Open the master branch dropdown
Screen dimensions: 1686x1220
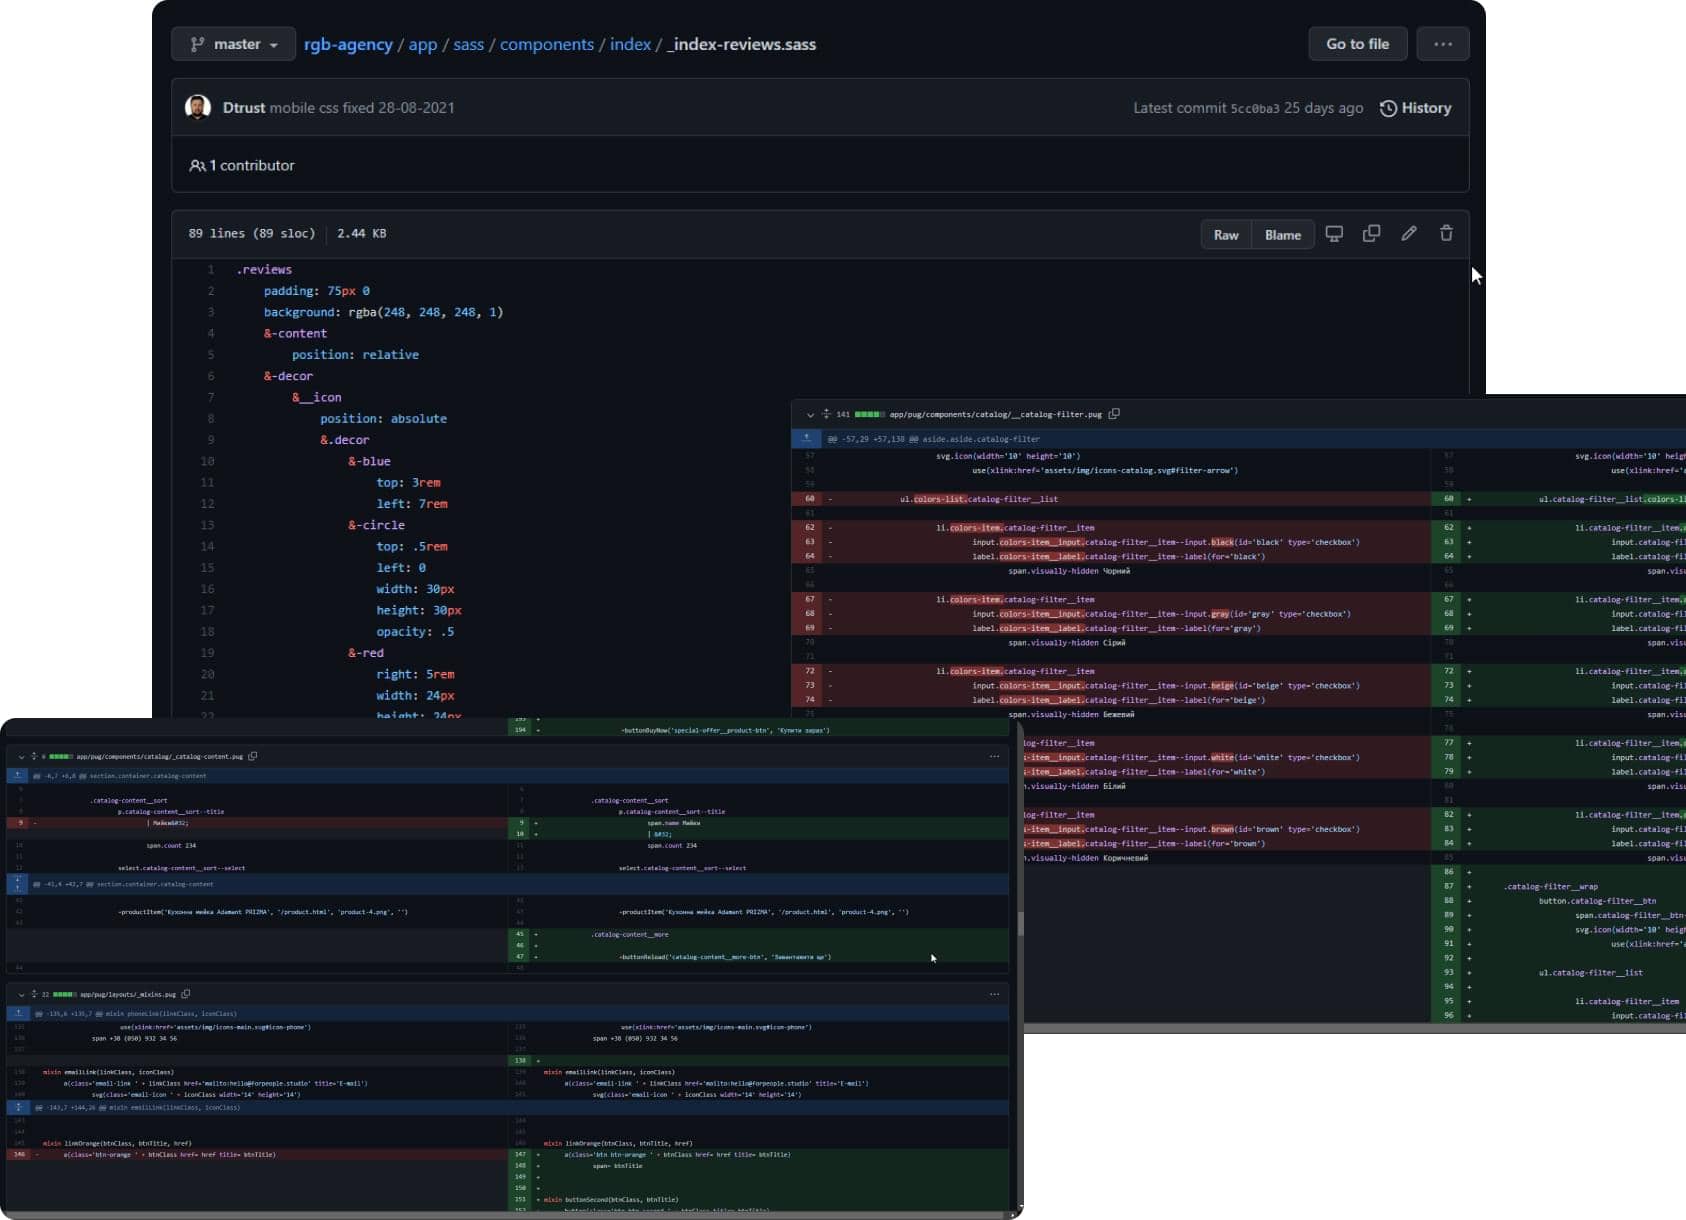click(233, 44)
